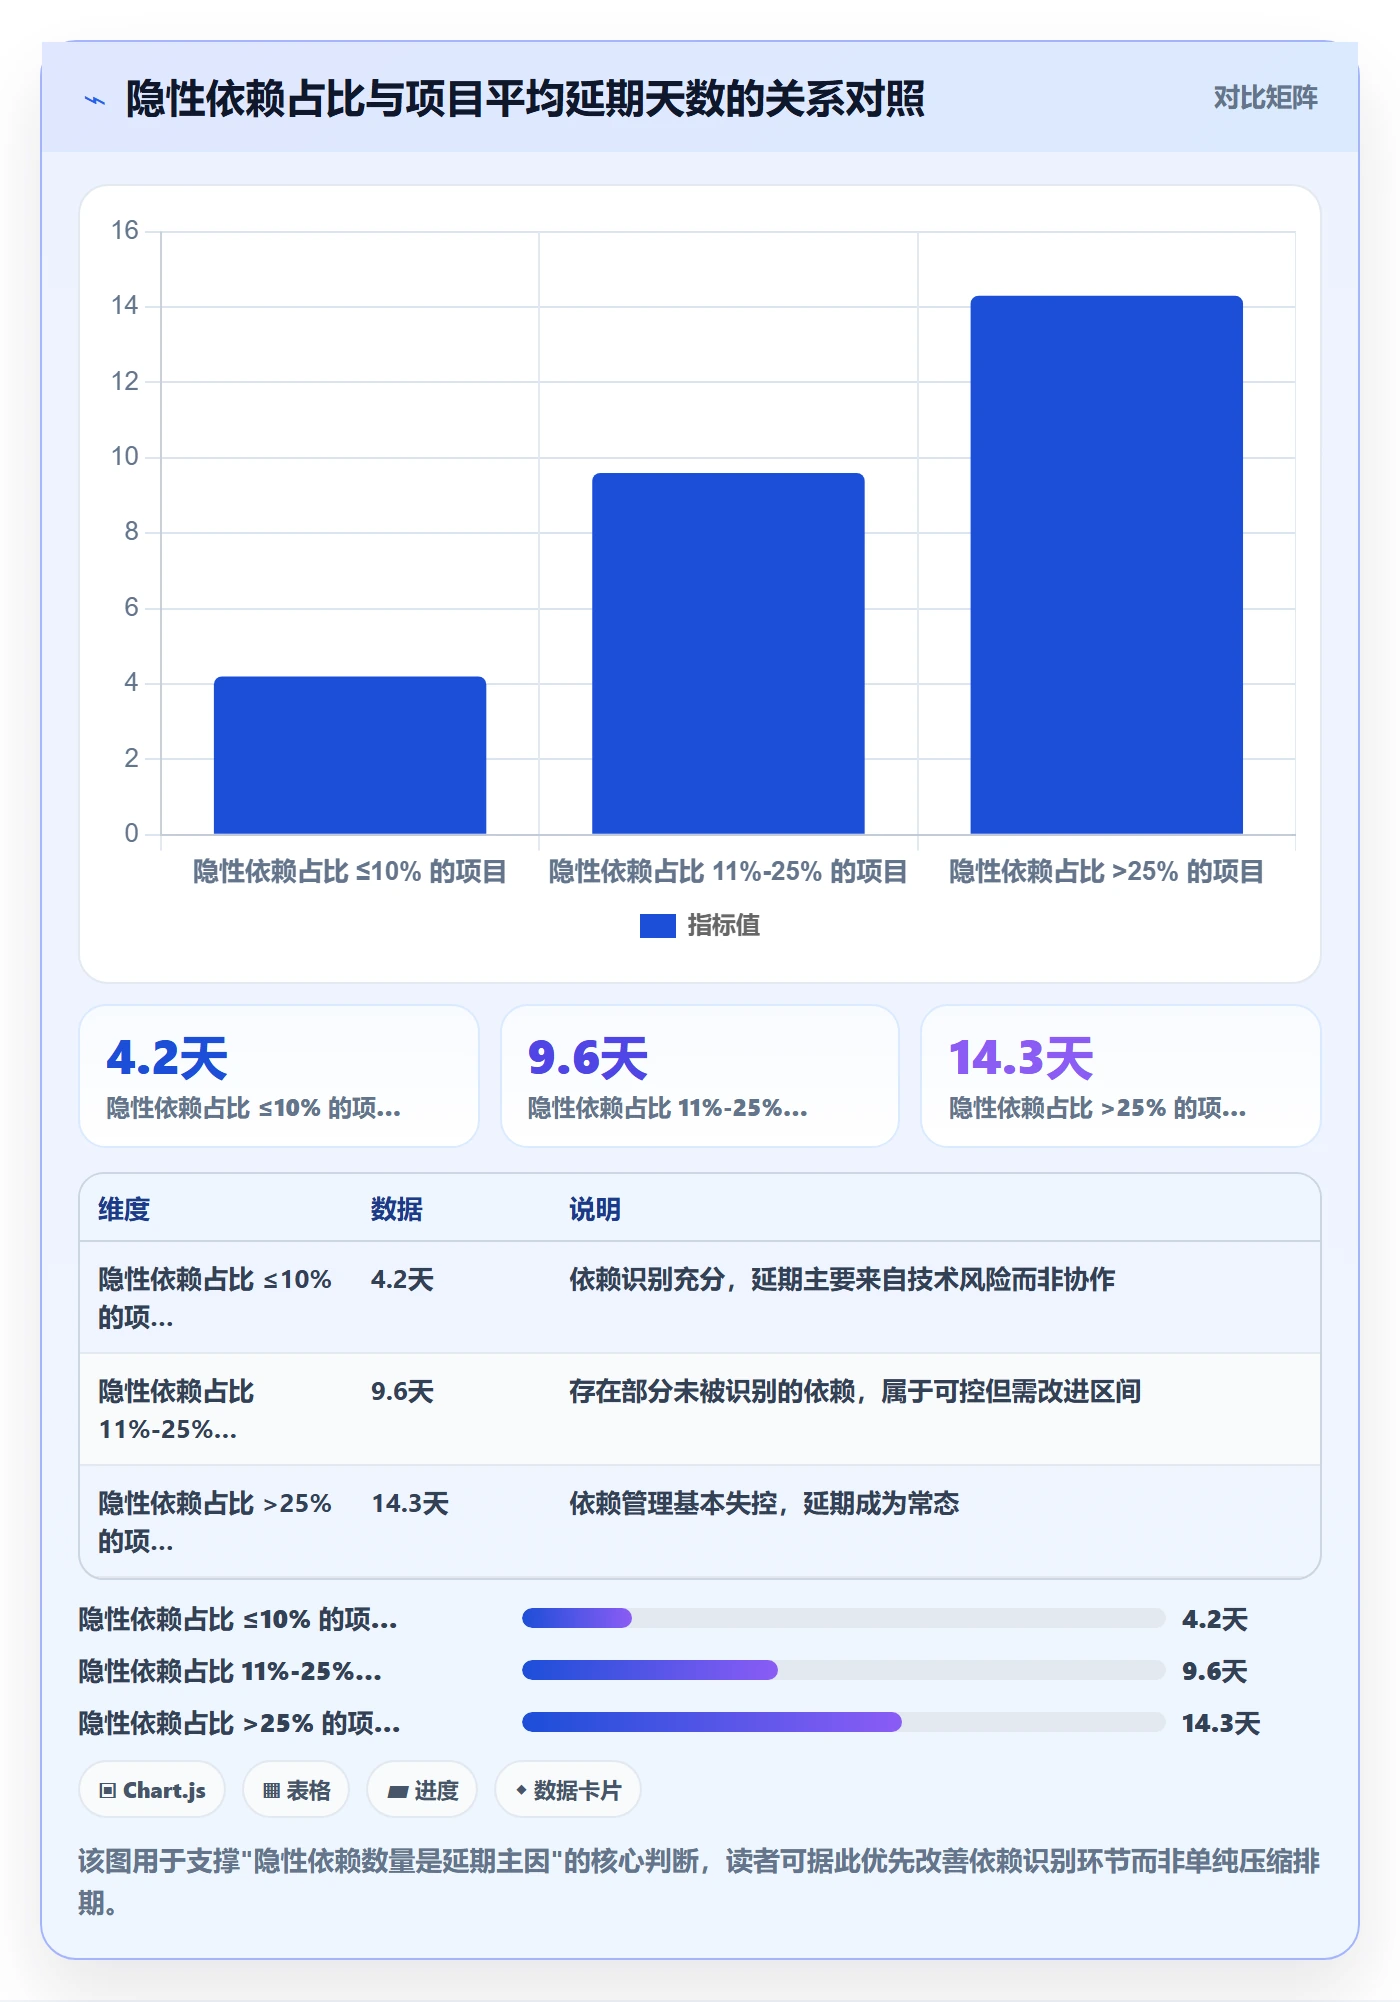Screen dimensions: 1400x2002
Task: Select the 进度 tag chip
Action: (422, 1790)
